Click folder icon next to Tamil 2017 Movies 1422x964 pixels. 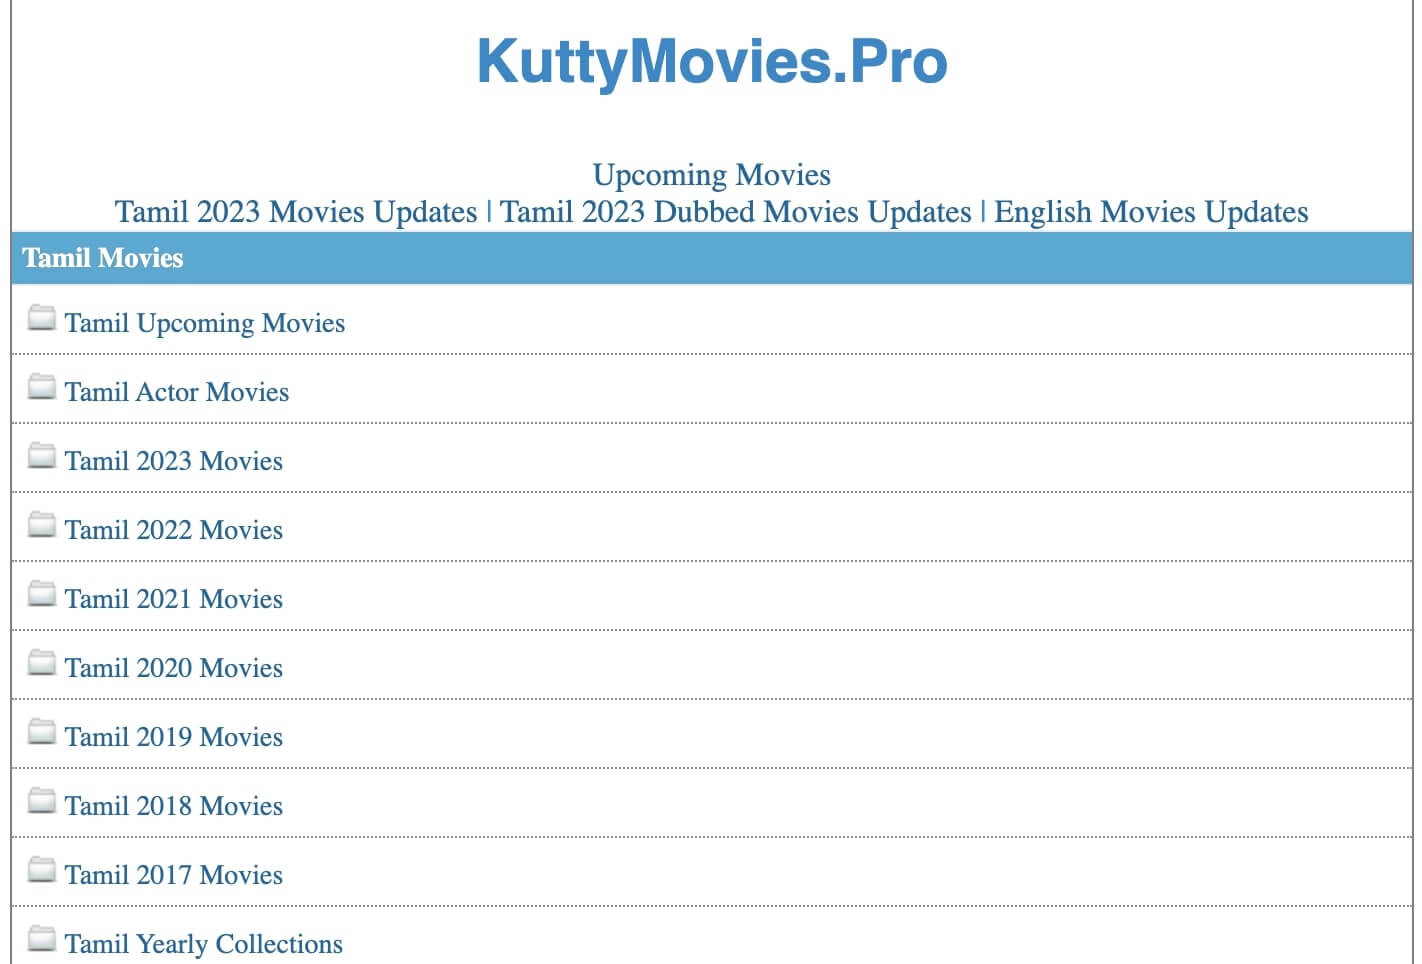42,870
